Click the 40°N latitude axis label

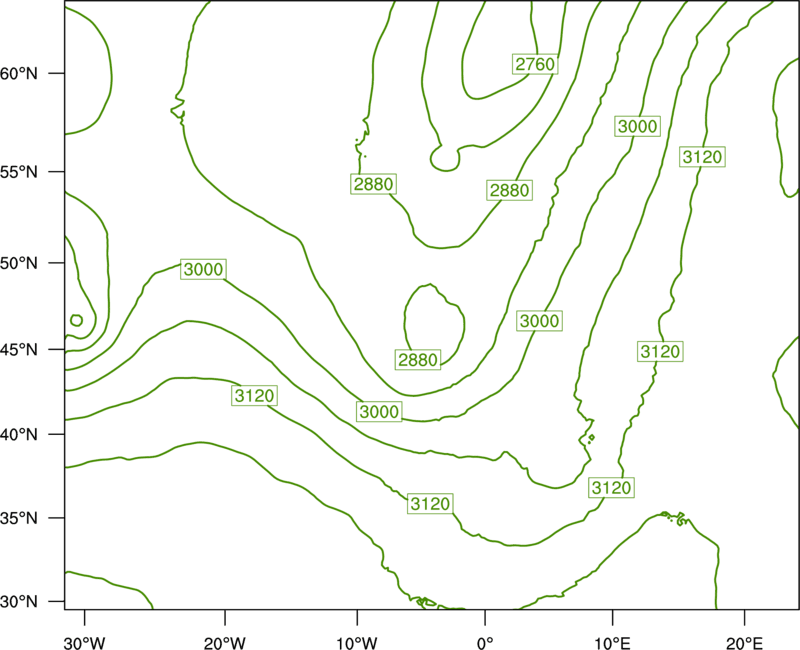pyautogui.click(x=19, y=435)
